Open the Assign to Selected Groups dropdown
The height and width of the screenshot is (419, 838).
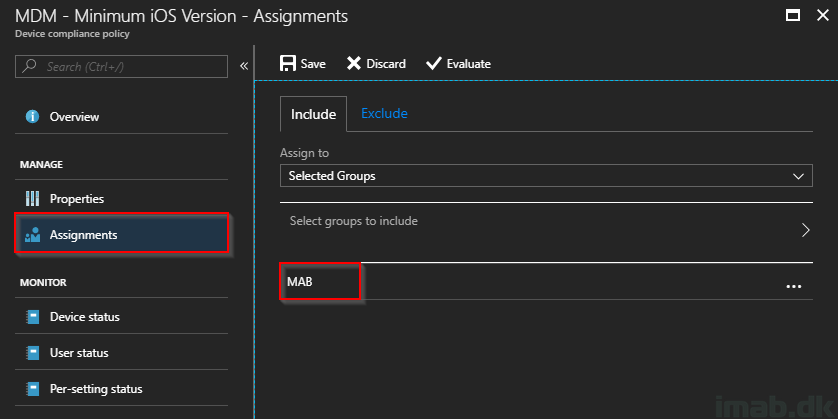coord(546,175)
